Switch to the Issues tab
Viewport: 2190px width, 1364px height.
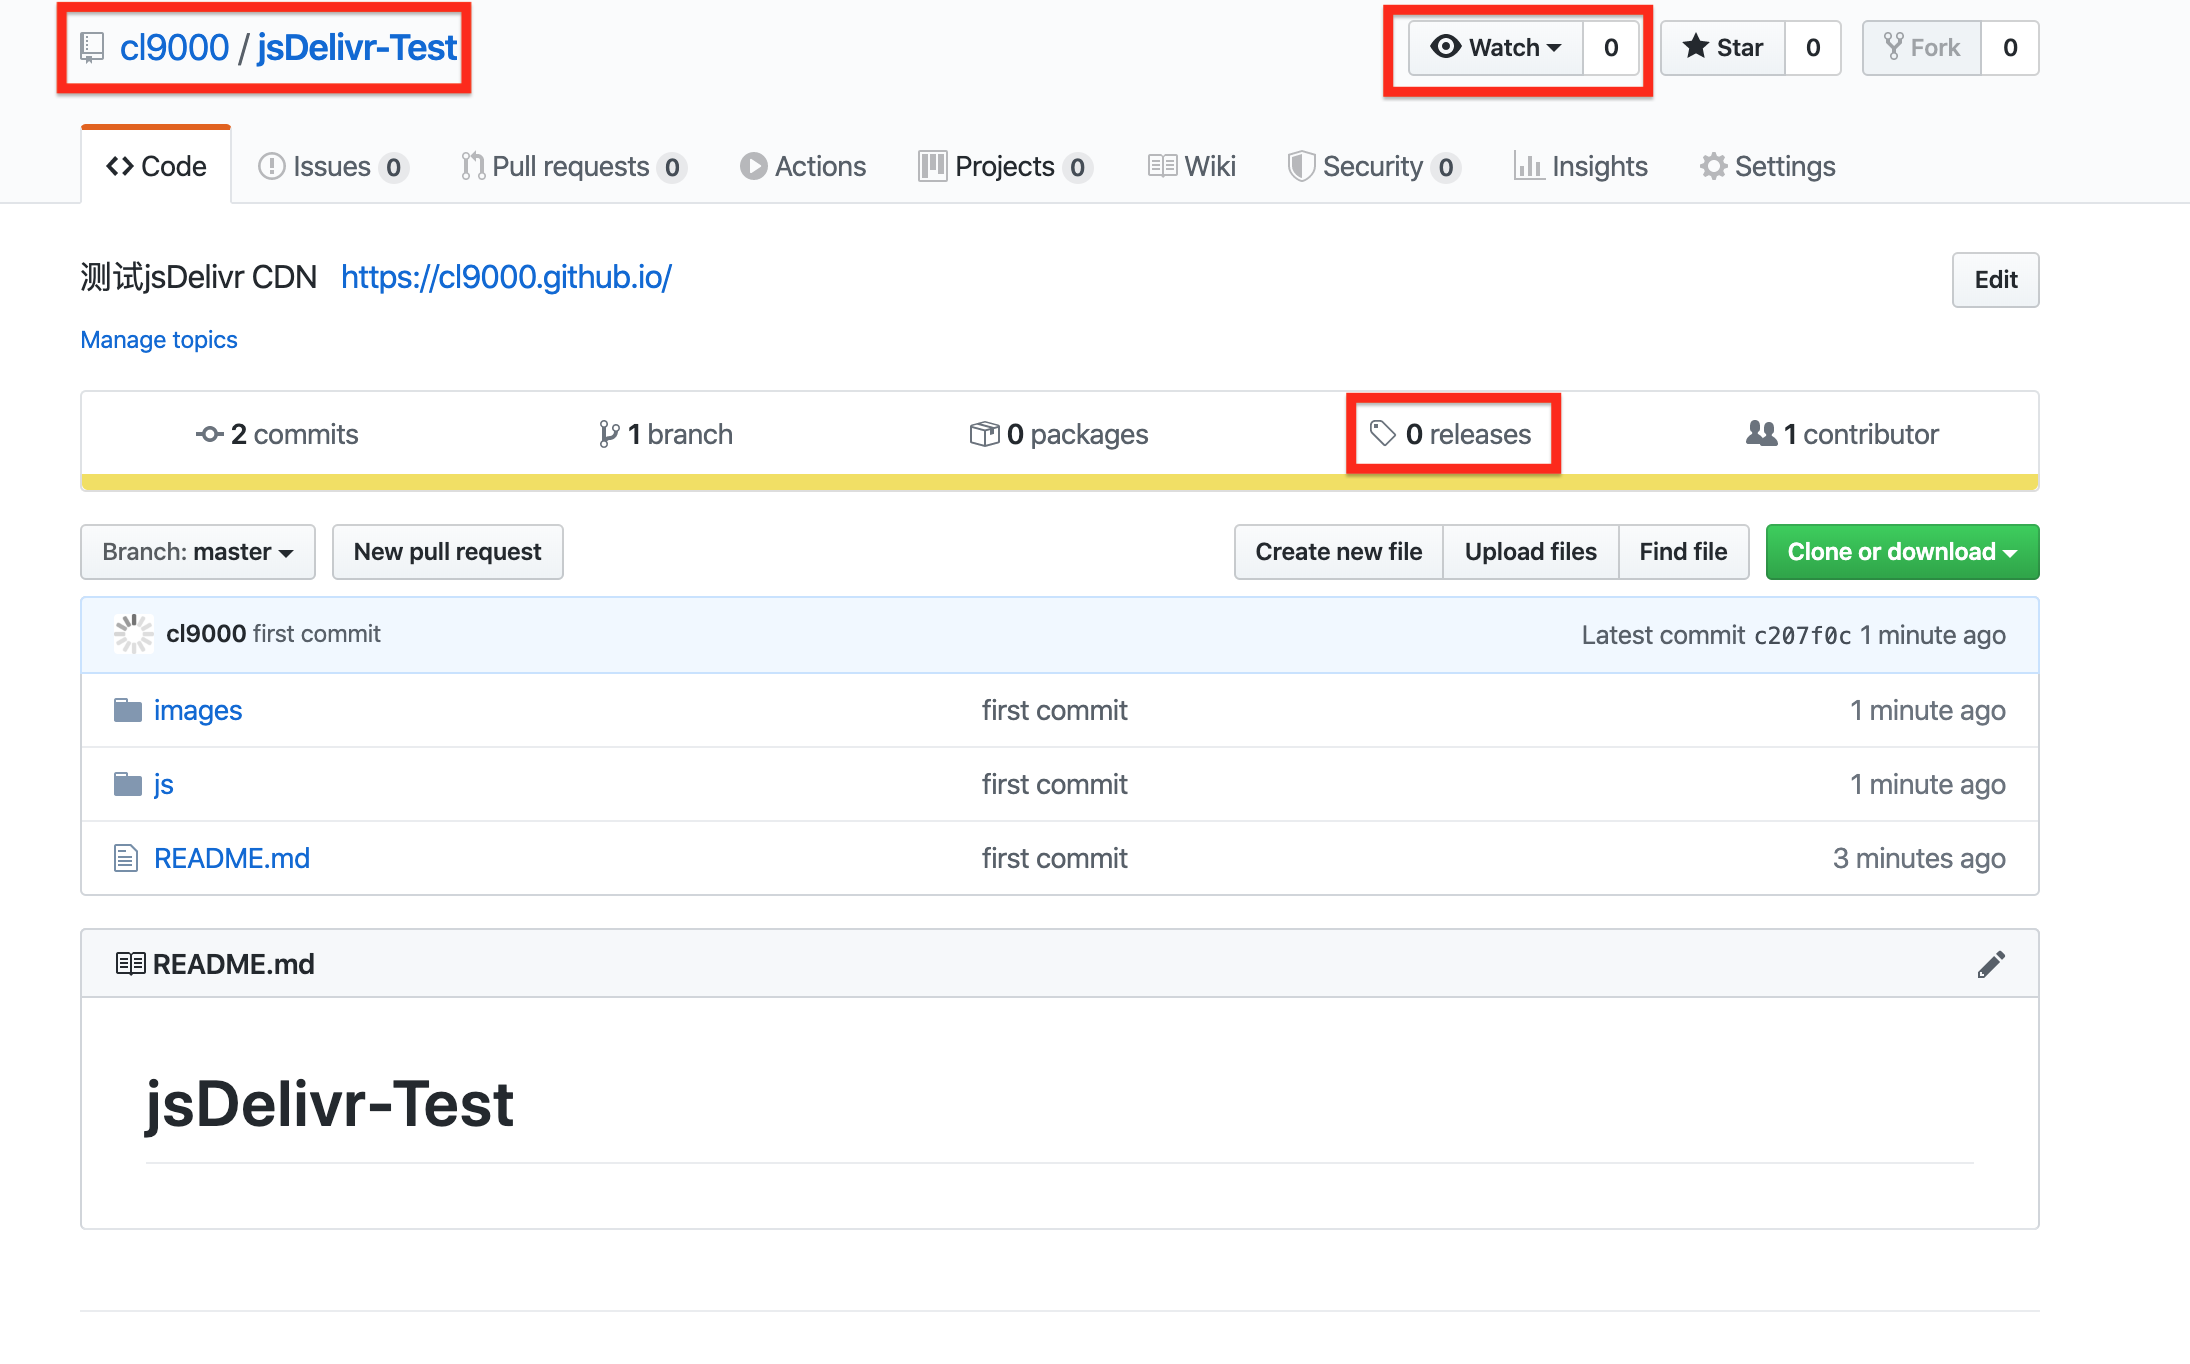click(332, 166)
